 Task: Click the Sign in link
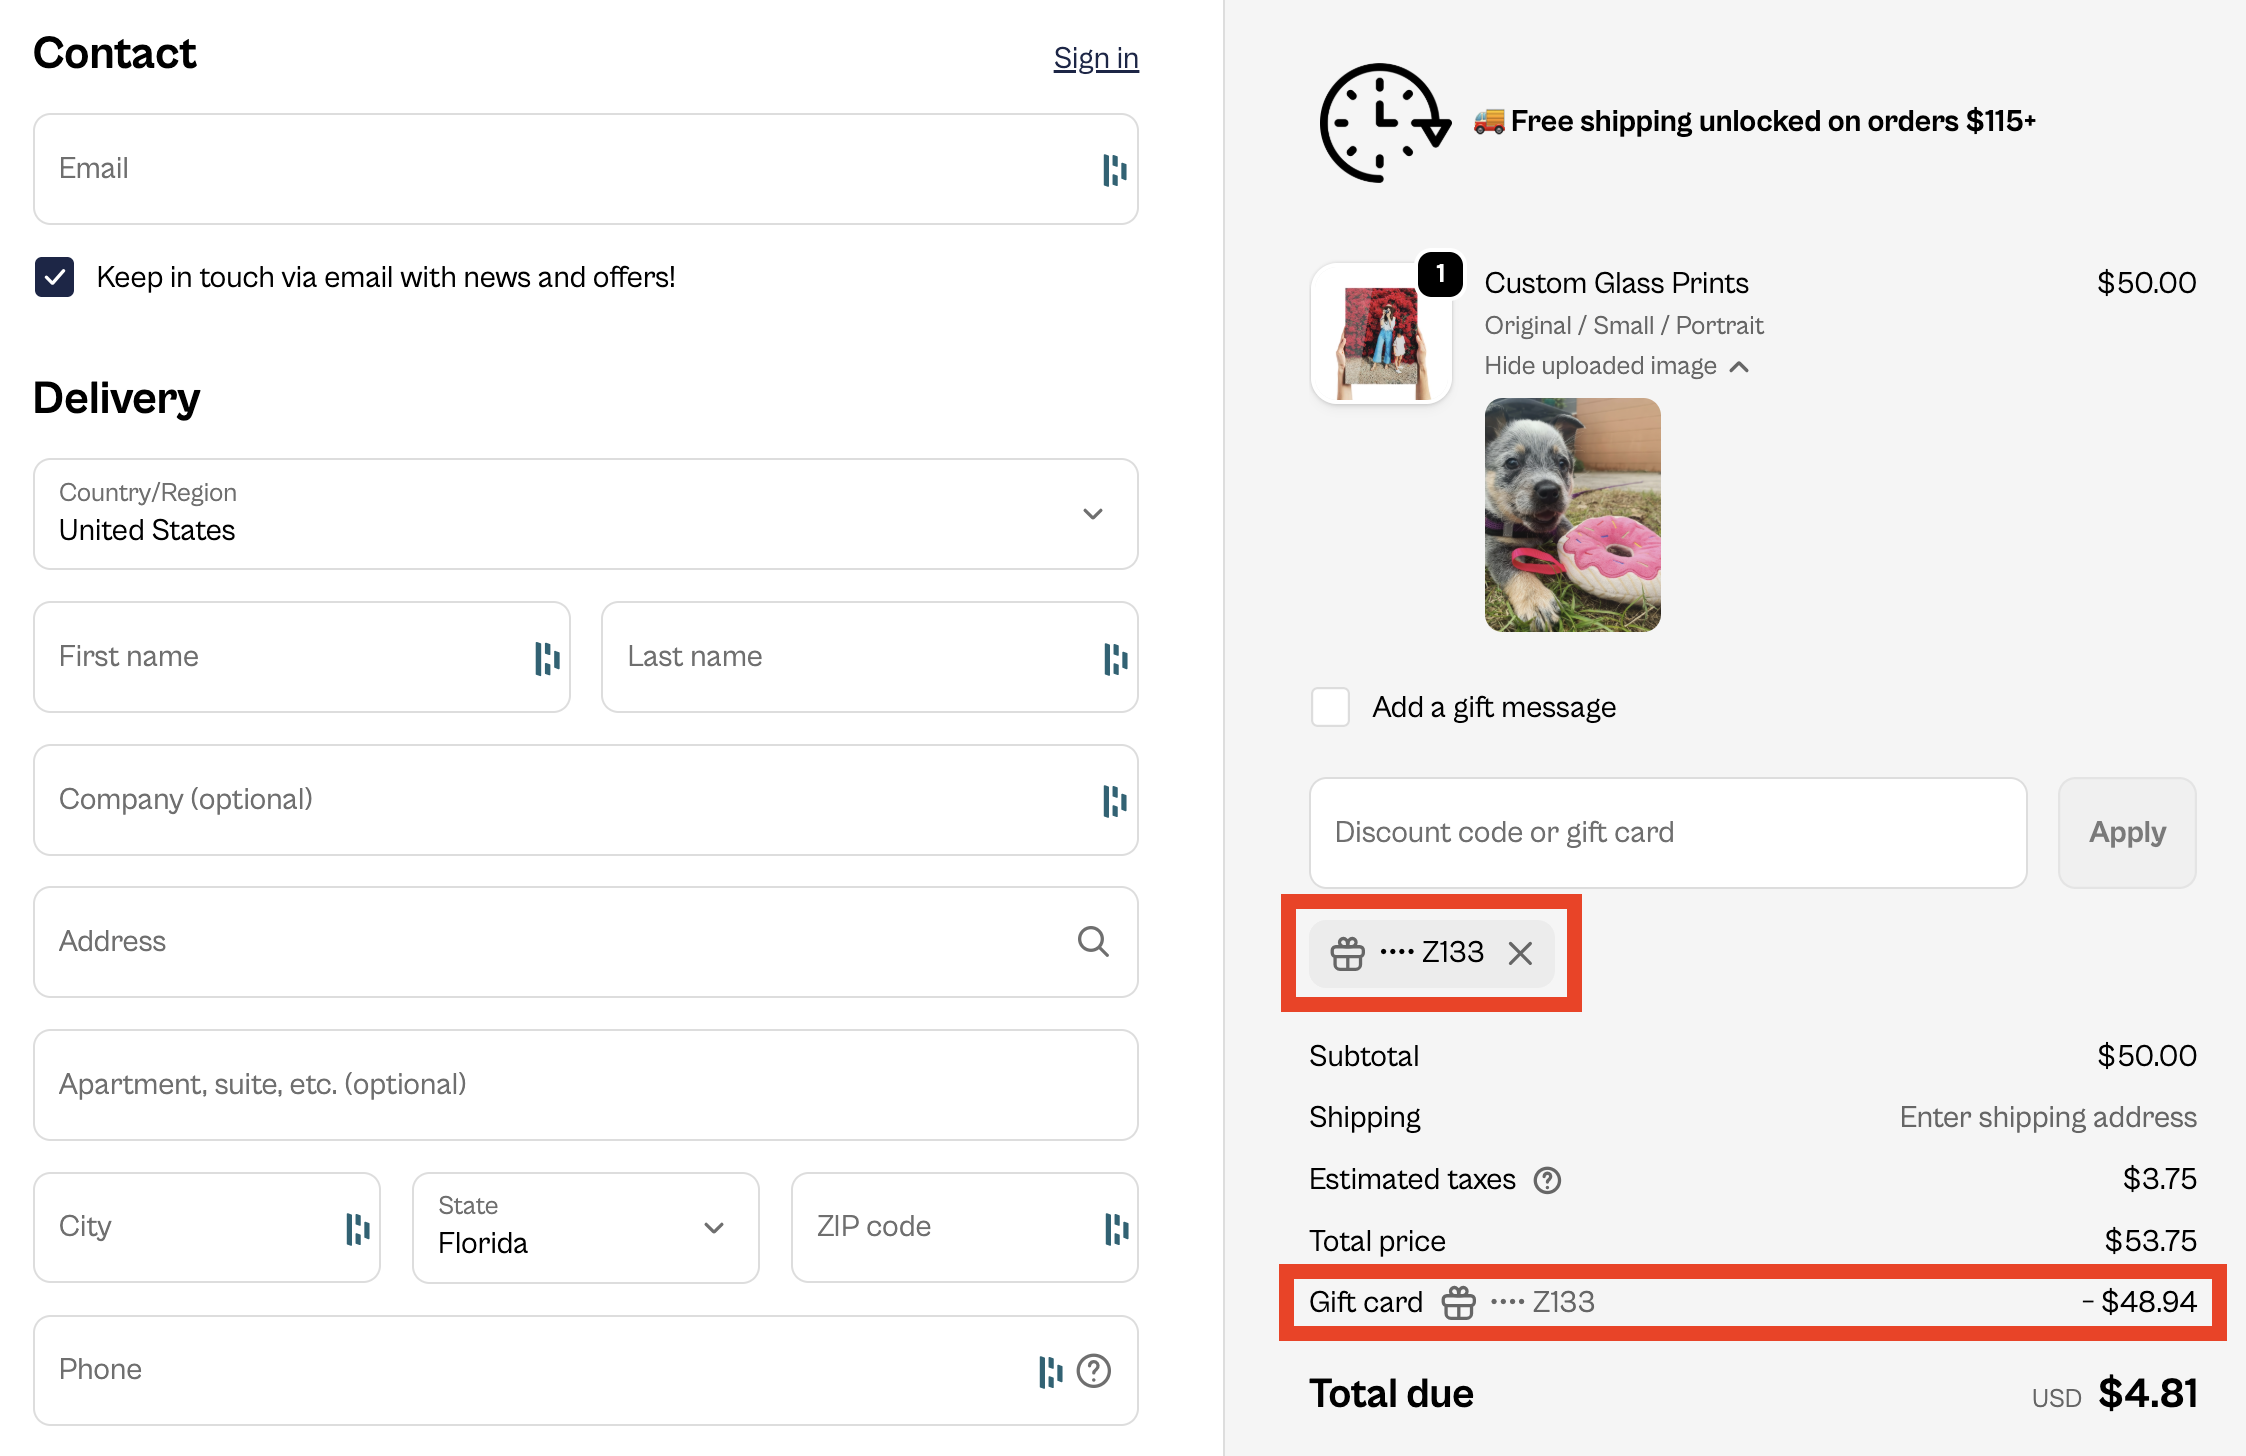(1096, 58)
